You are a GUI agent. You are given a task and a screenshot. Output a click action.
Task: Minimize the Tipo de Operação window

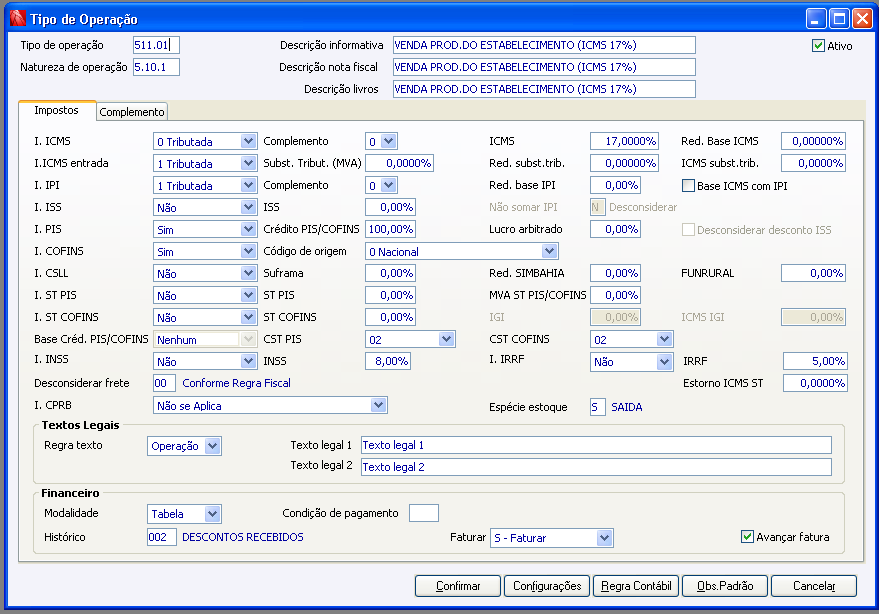tap(817, 18)
